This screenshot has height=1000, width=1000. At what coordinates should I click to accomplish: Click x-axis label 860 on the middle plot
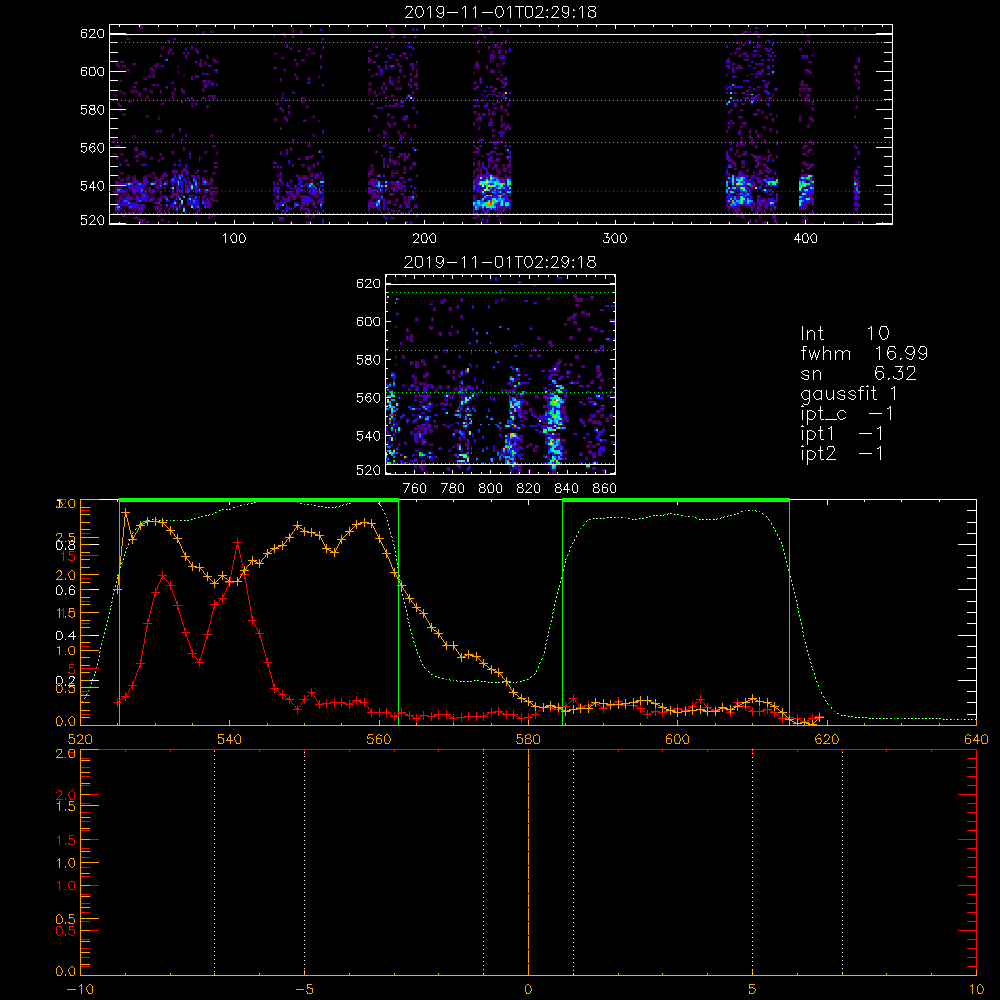coord(605,489)
